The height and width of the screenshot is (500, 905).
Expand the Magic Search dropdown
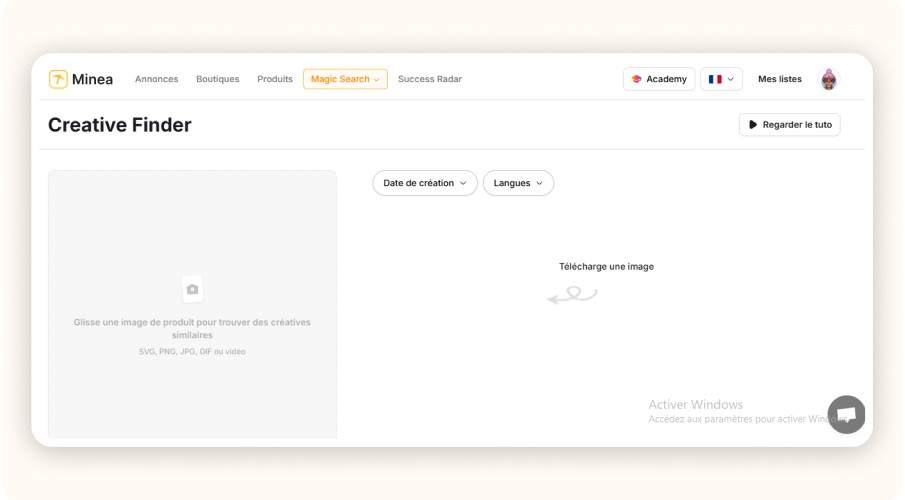tap(345, 79)
